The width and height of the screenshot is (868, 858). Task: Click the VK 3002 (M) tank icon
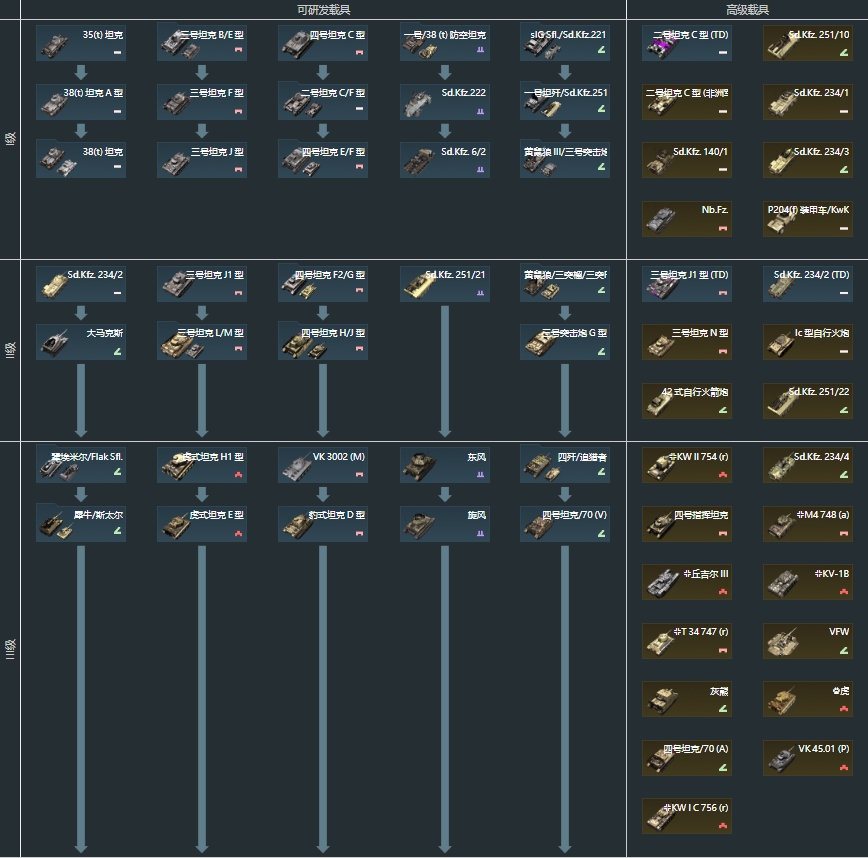pyautogui.click(x=296, y=468)
